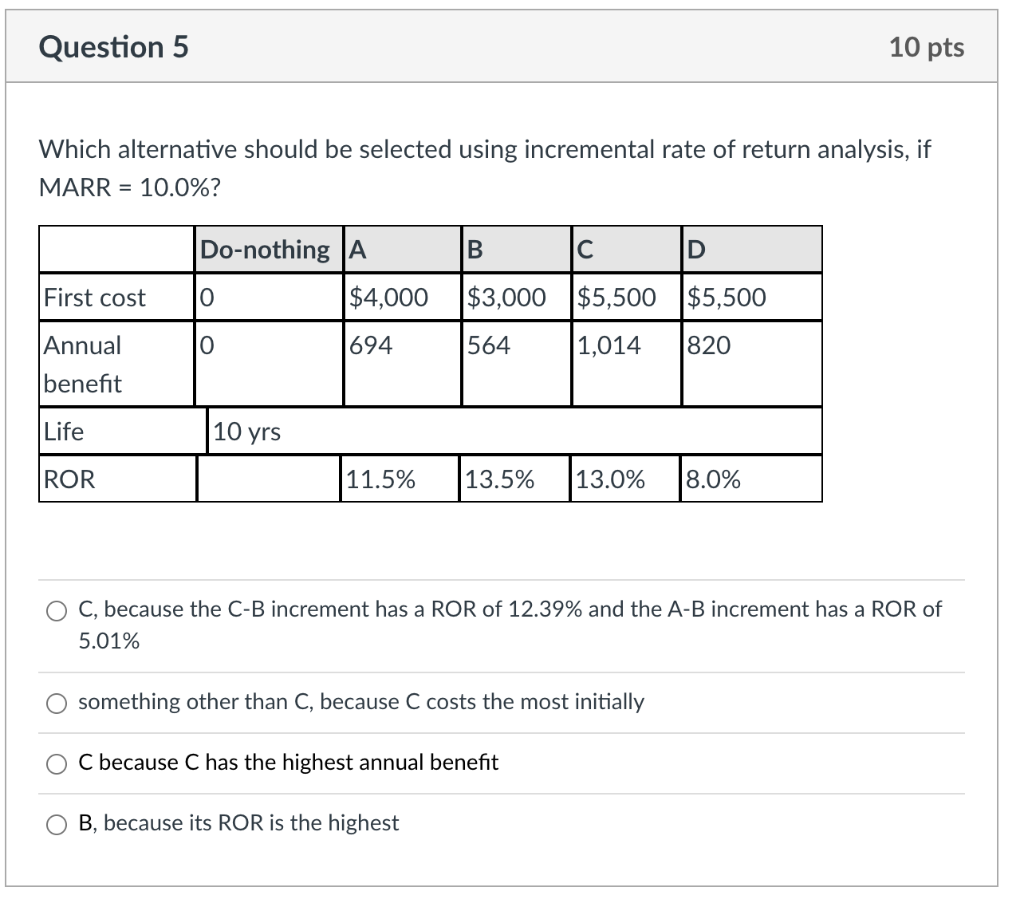The image size is (1024, 903).
Task: Click column header C in the table
Action: point(584,250)
